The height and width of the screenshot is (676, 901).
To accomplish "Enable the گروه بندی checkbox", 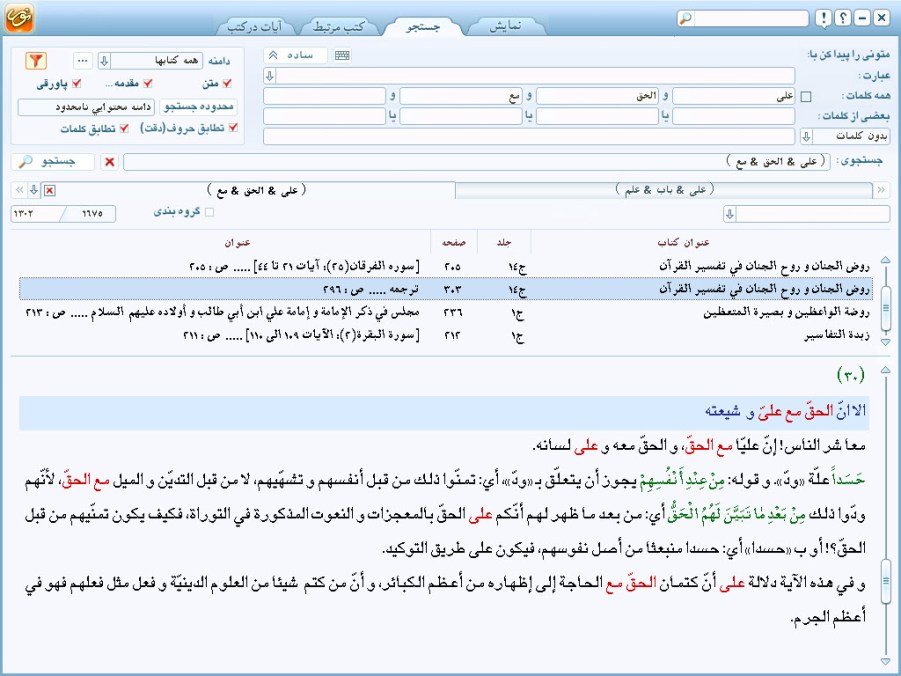I will tap(209, 212).
